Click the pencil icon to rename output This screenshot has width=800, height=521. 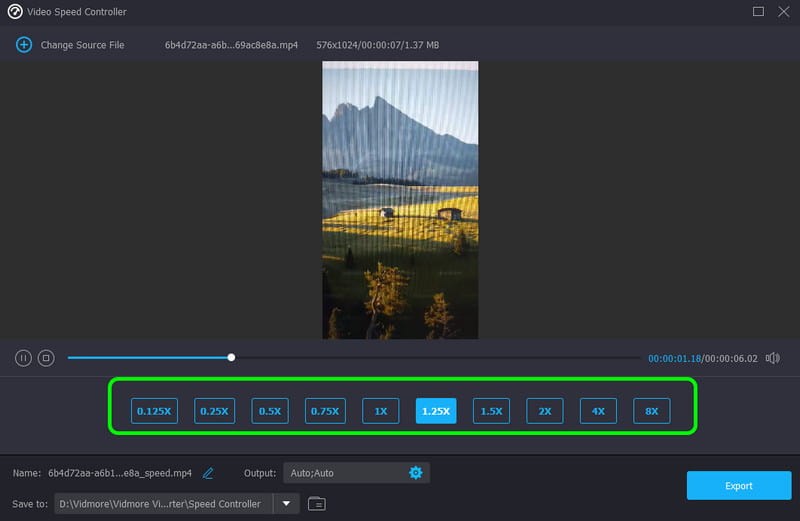208,473
